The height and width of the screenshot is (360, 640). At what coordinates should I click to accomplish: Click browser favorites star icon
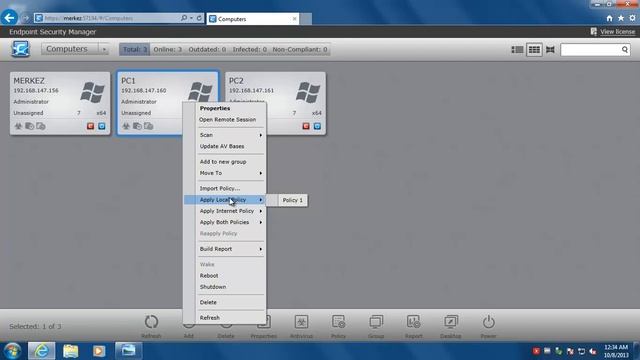[621, 18]
